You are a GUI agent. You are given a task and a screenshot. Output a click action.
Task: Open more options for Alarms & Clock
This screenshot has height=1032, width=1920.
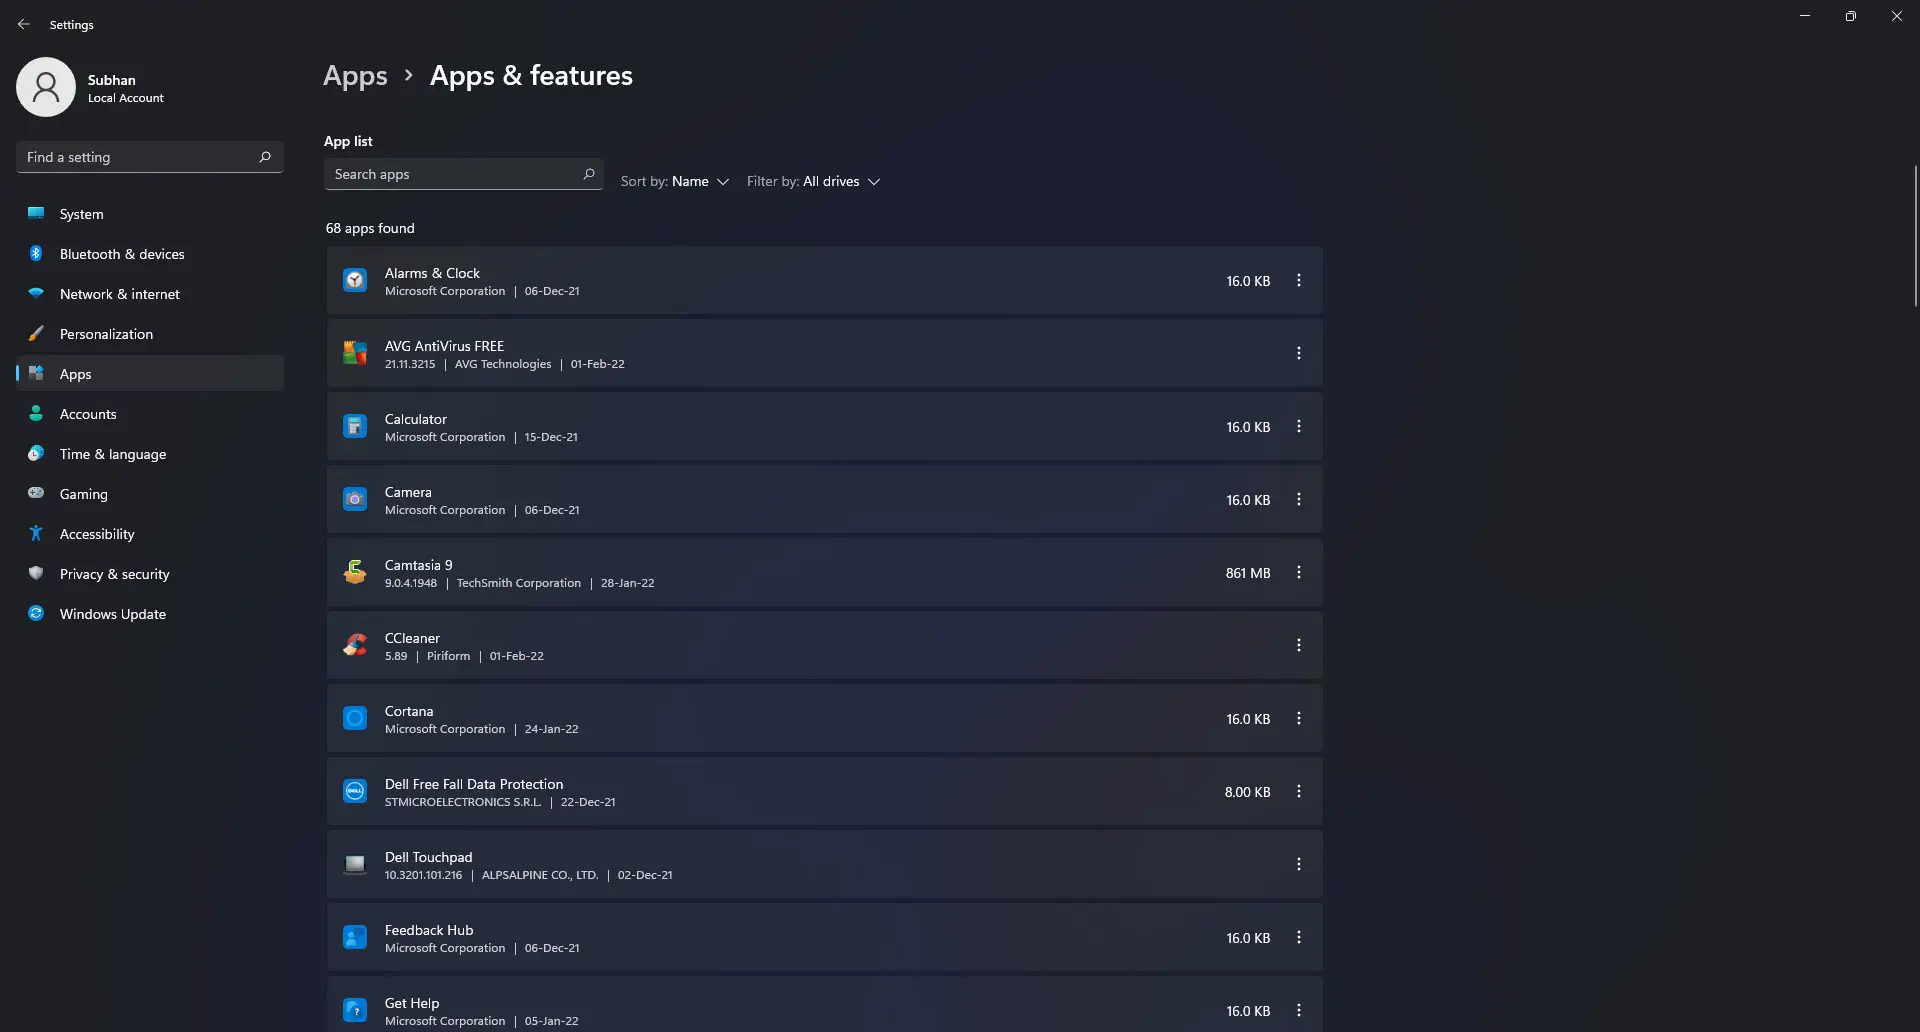pos(1299,281)
